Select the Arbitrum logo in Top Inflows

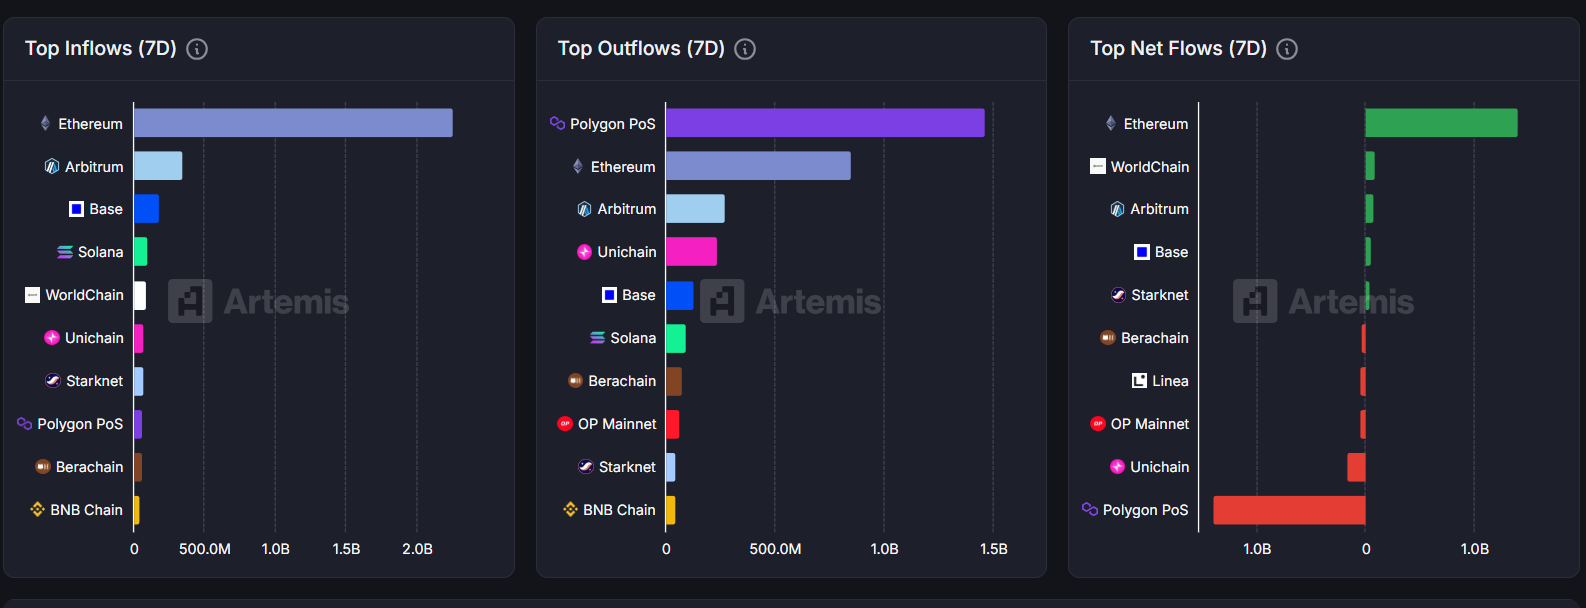[x=52, y=166]
